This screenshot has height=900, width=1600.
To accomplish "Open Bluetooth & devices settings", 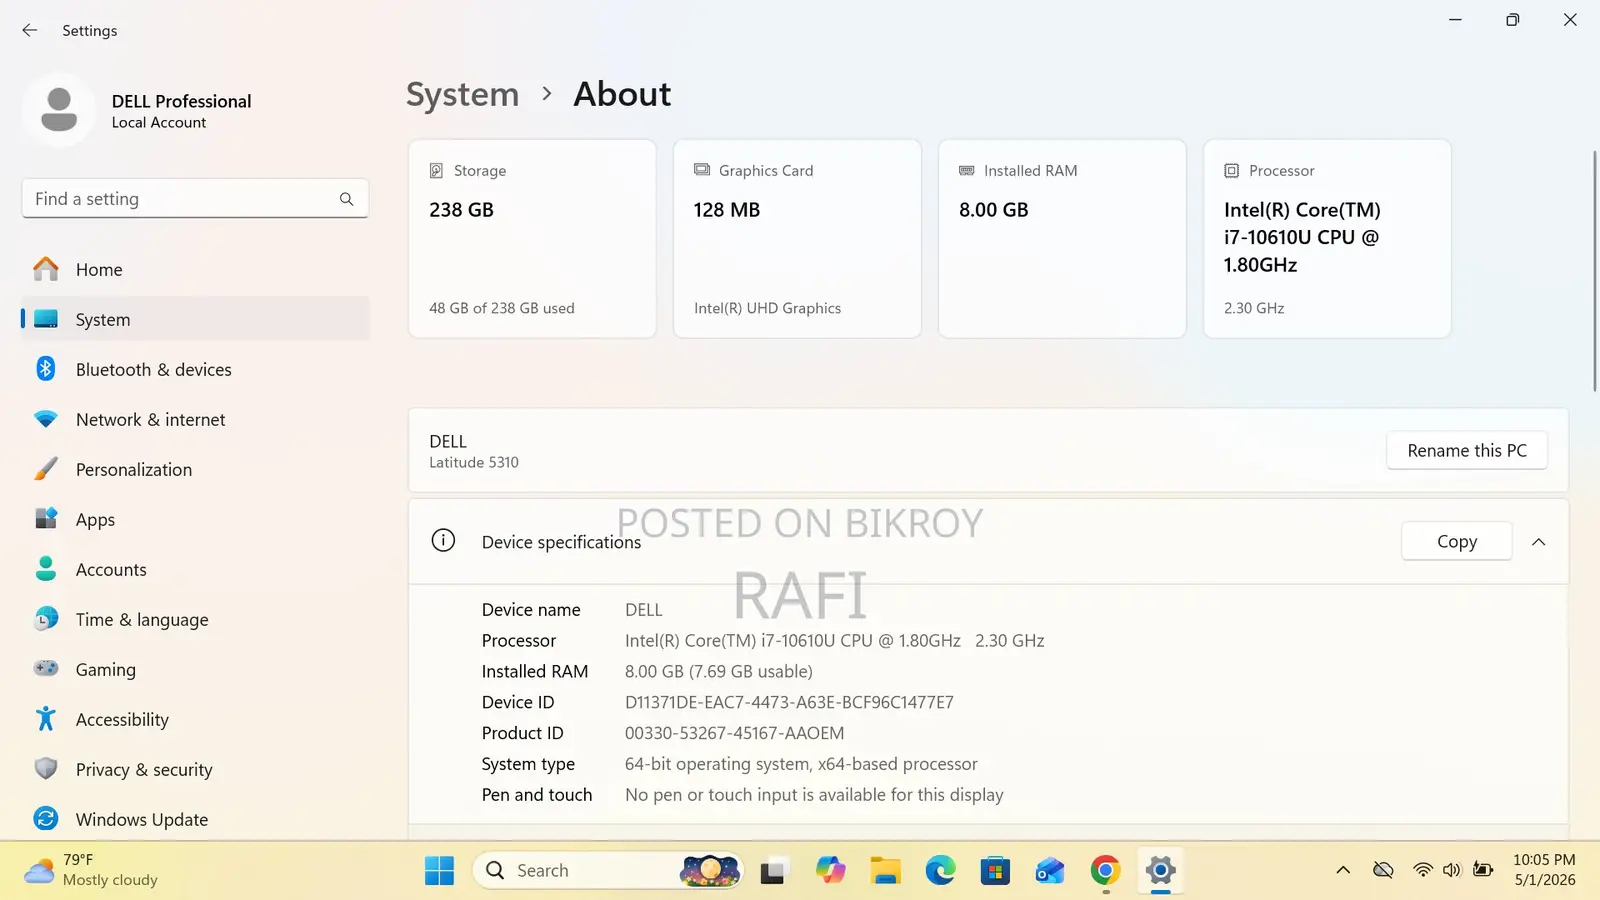I will click(195, 369).
